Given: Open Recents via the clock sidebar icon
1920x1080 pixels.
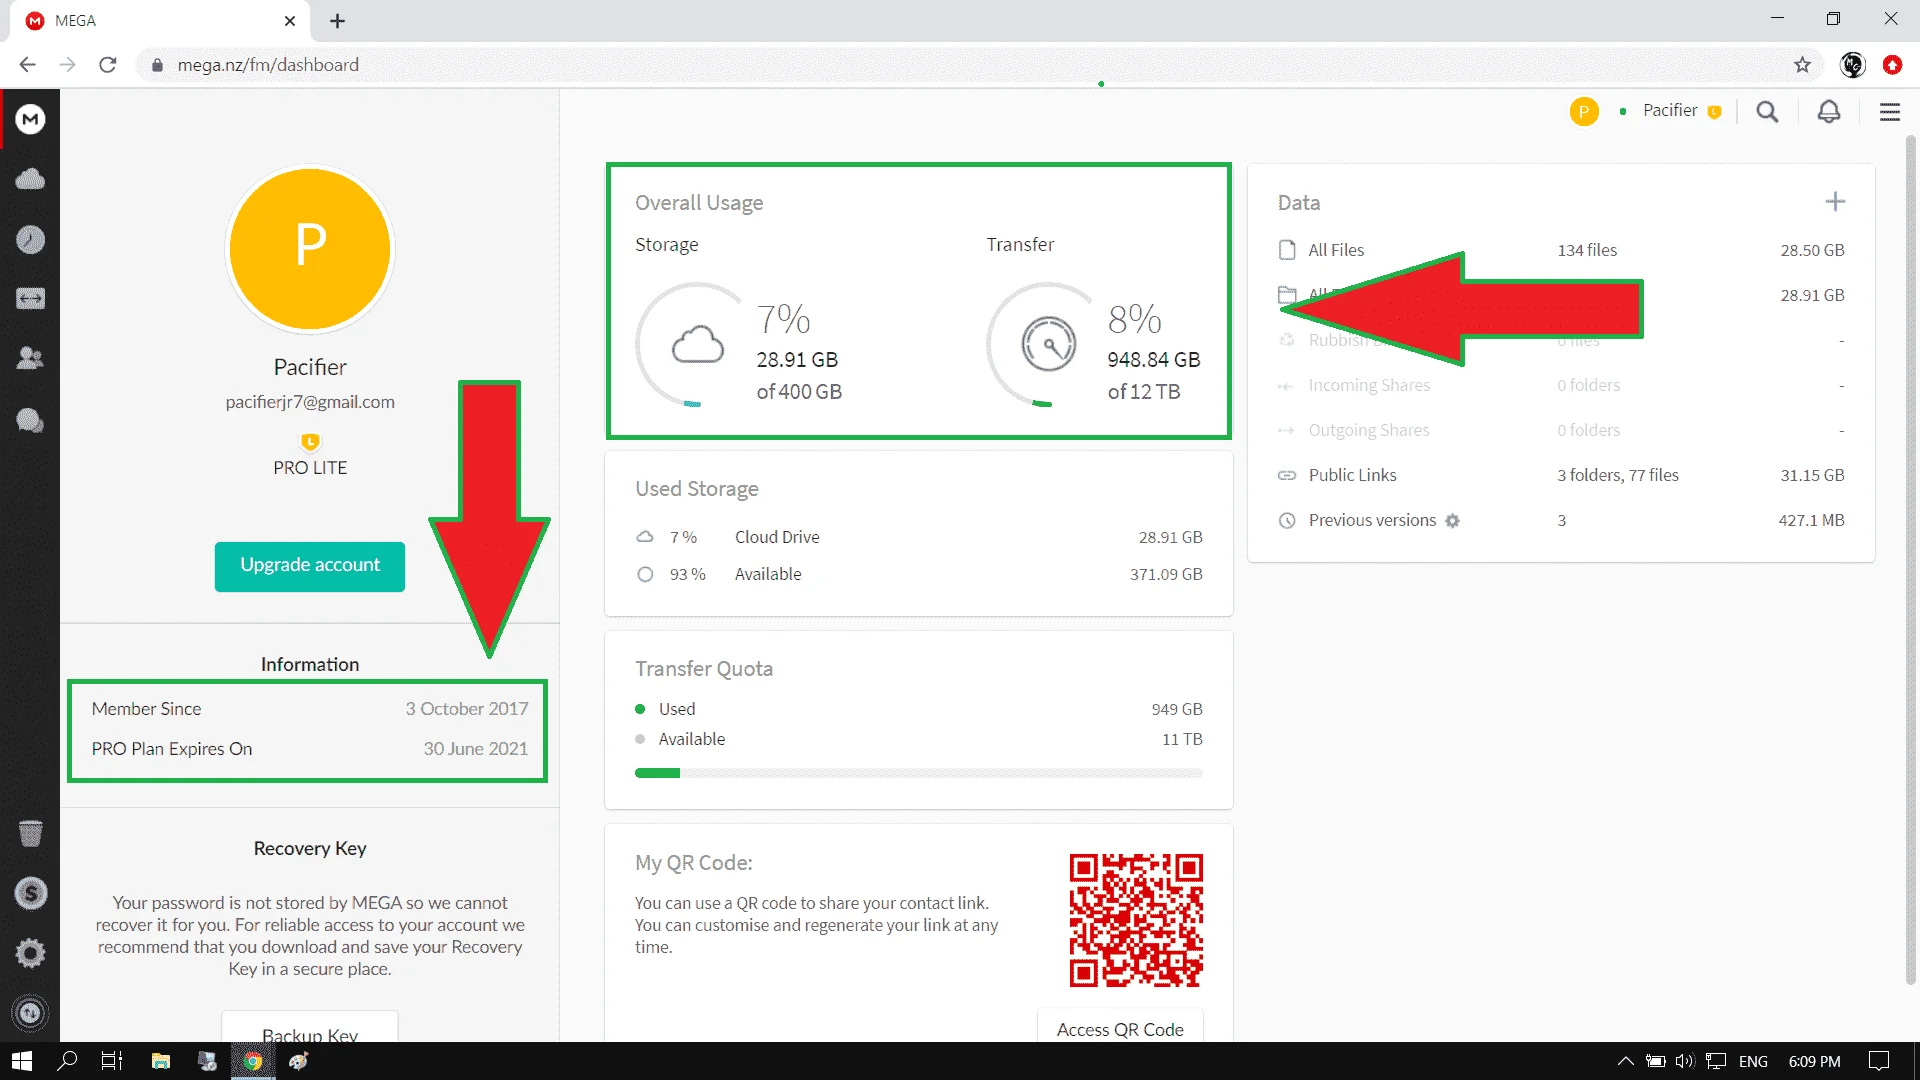Looking at the screenshot, I should [x=30, y=239].
